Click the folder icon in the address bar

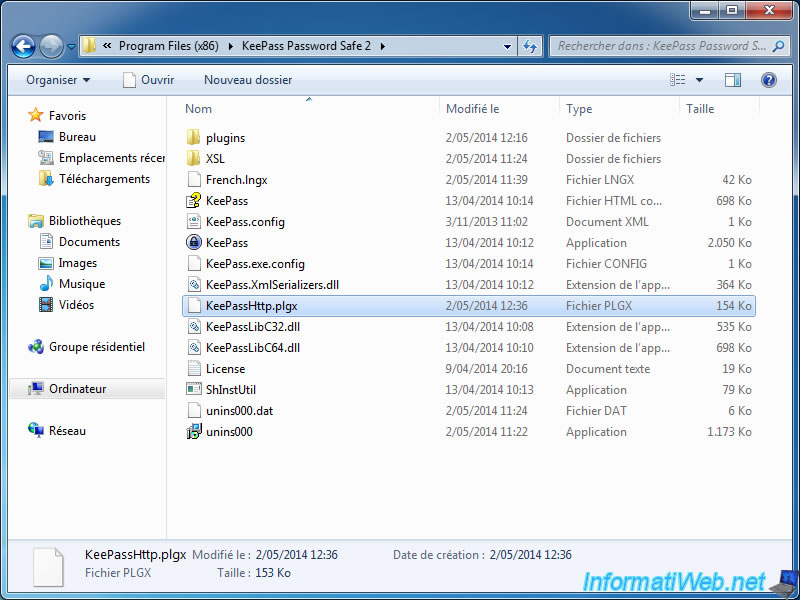click(89, 46)
